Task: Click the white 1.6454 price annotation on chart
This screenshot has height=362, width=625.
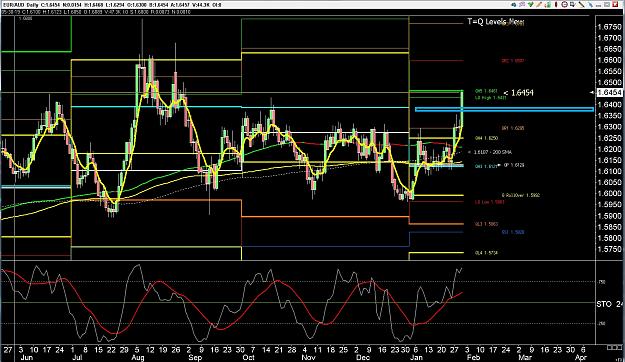Action: coord(522,93)
